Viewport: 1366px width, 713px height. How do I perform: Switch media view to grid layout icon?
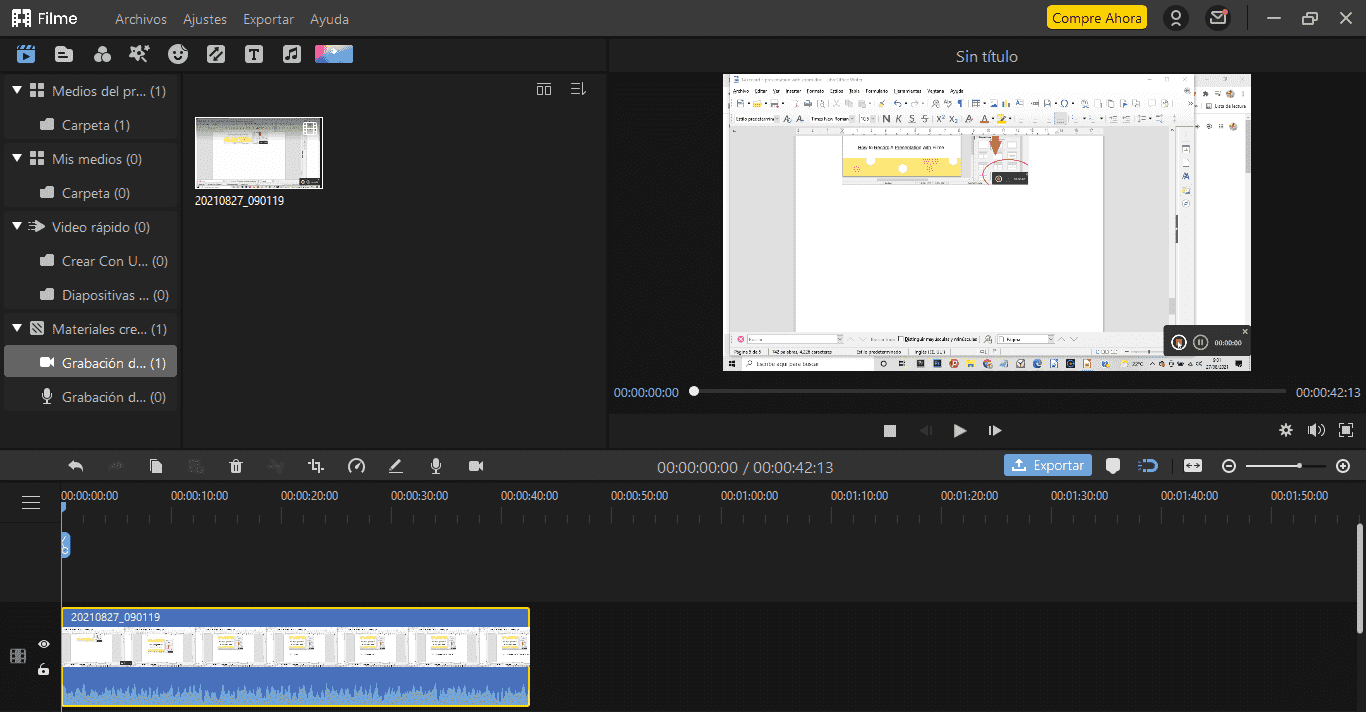[544, 89]
